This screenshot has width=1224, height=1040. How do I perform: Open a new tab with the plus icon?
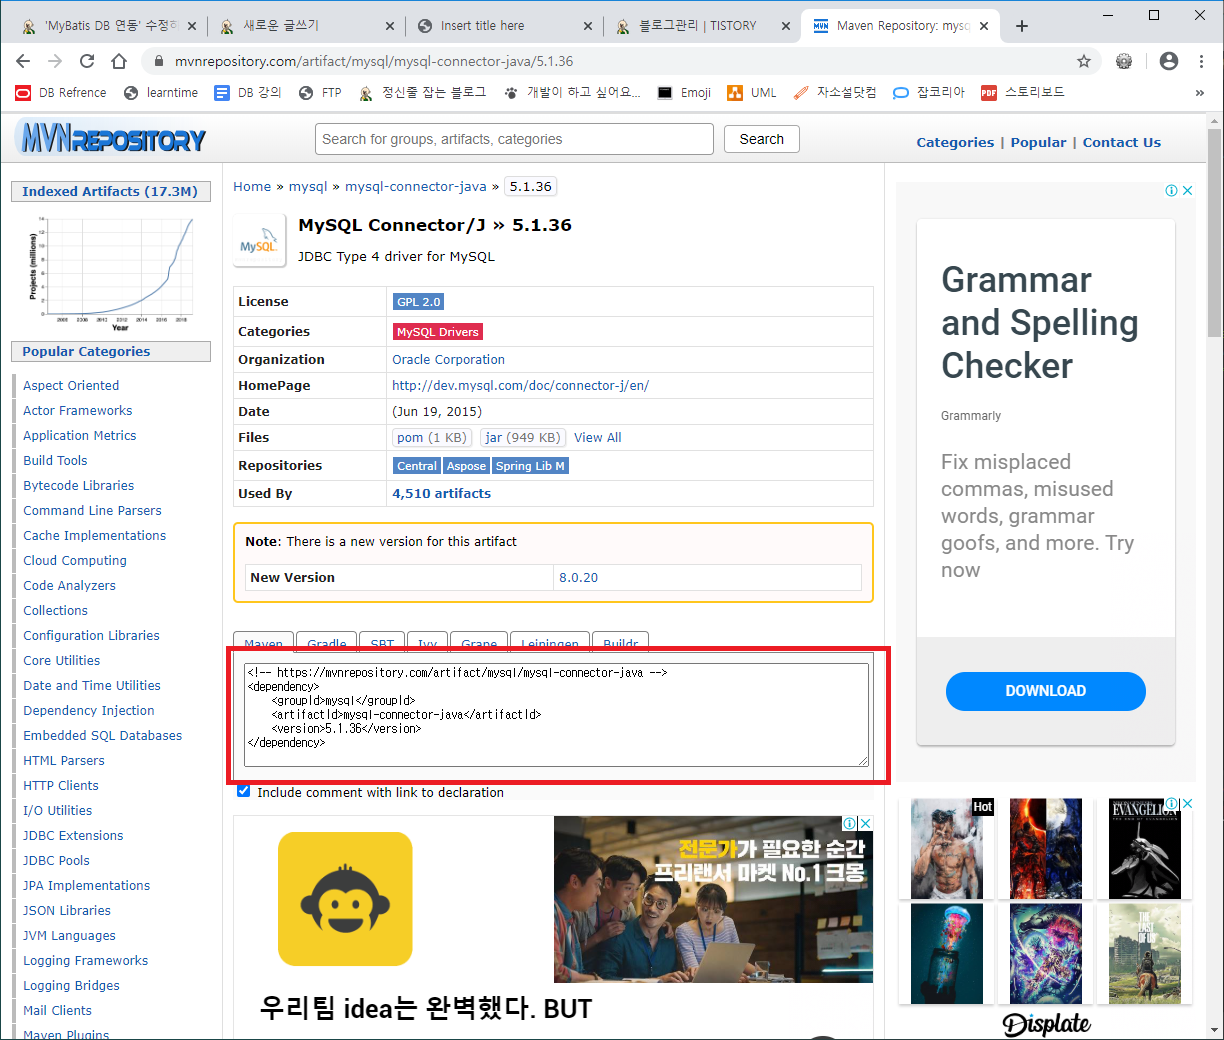coord(1022,26)
